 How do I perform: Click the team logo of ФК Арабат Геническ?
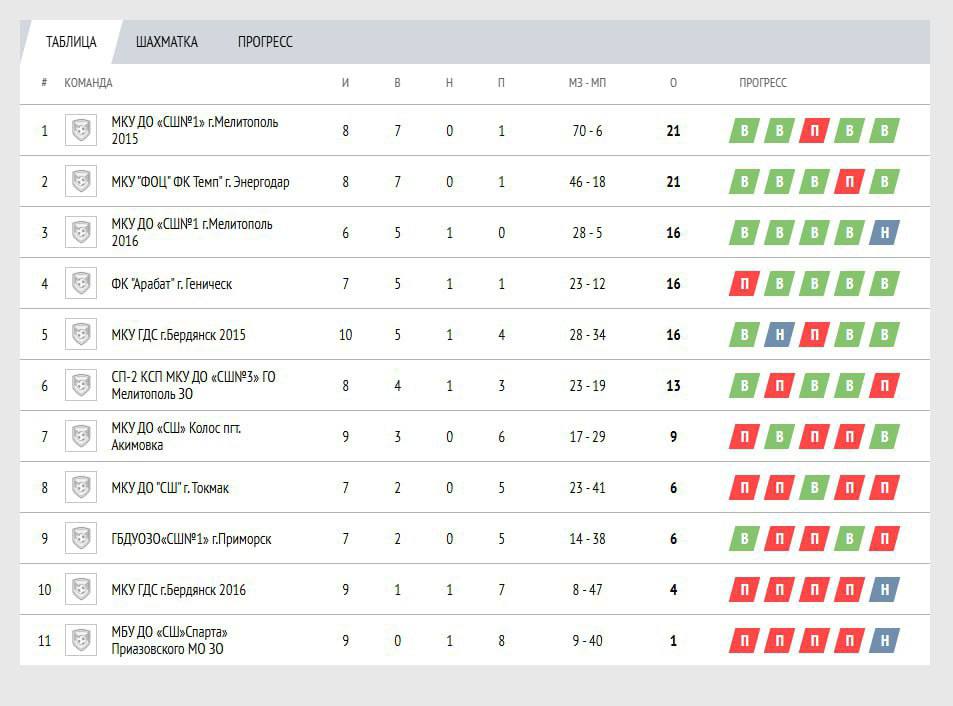(81, 284)
